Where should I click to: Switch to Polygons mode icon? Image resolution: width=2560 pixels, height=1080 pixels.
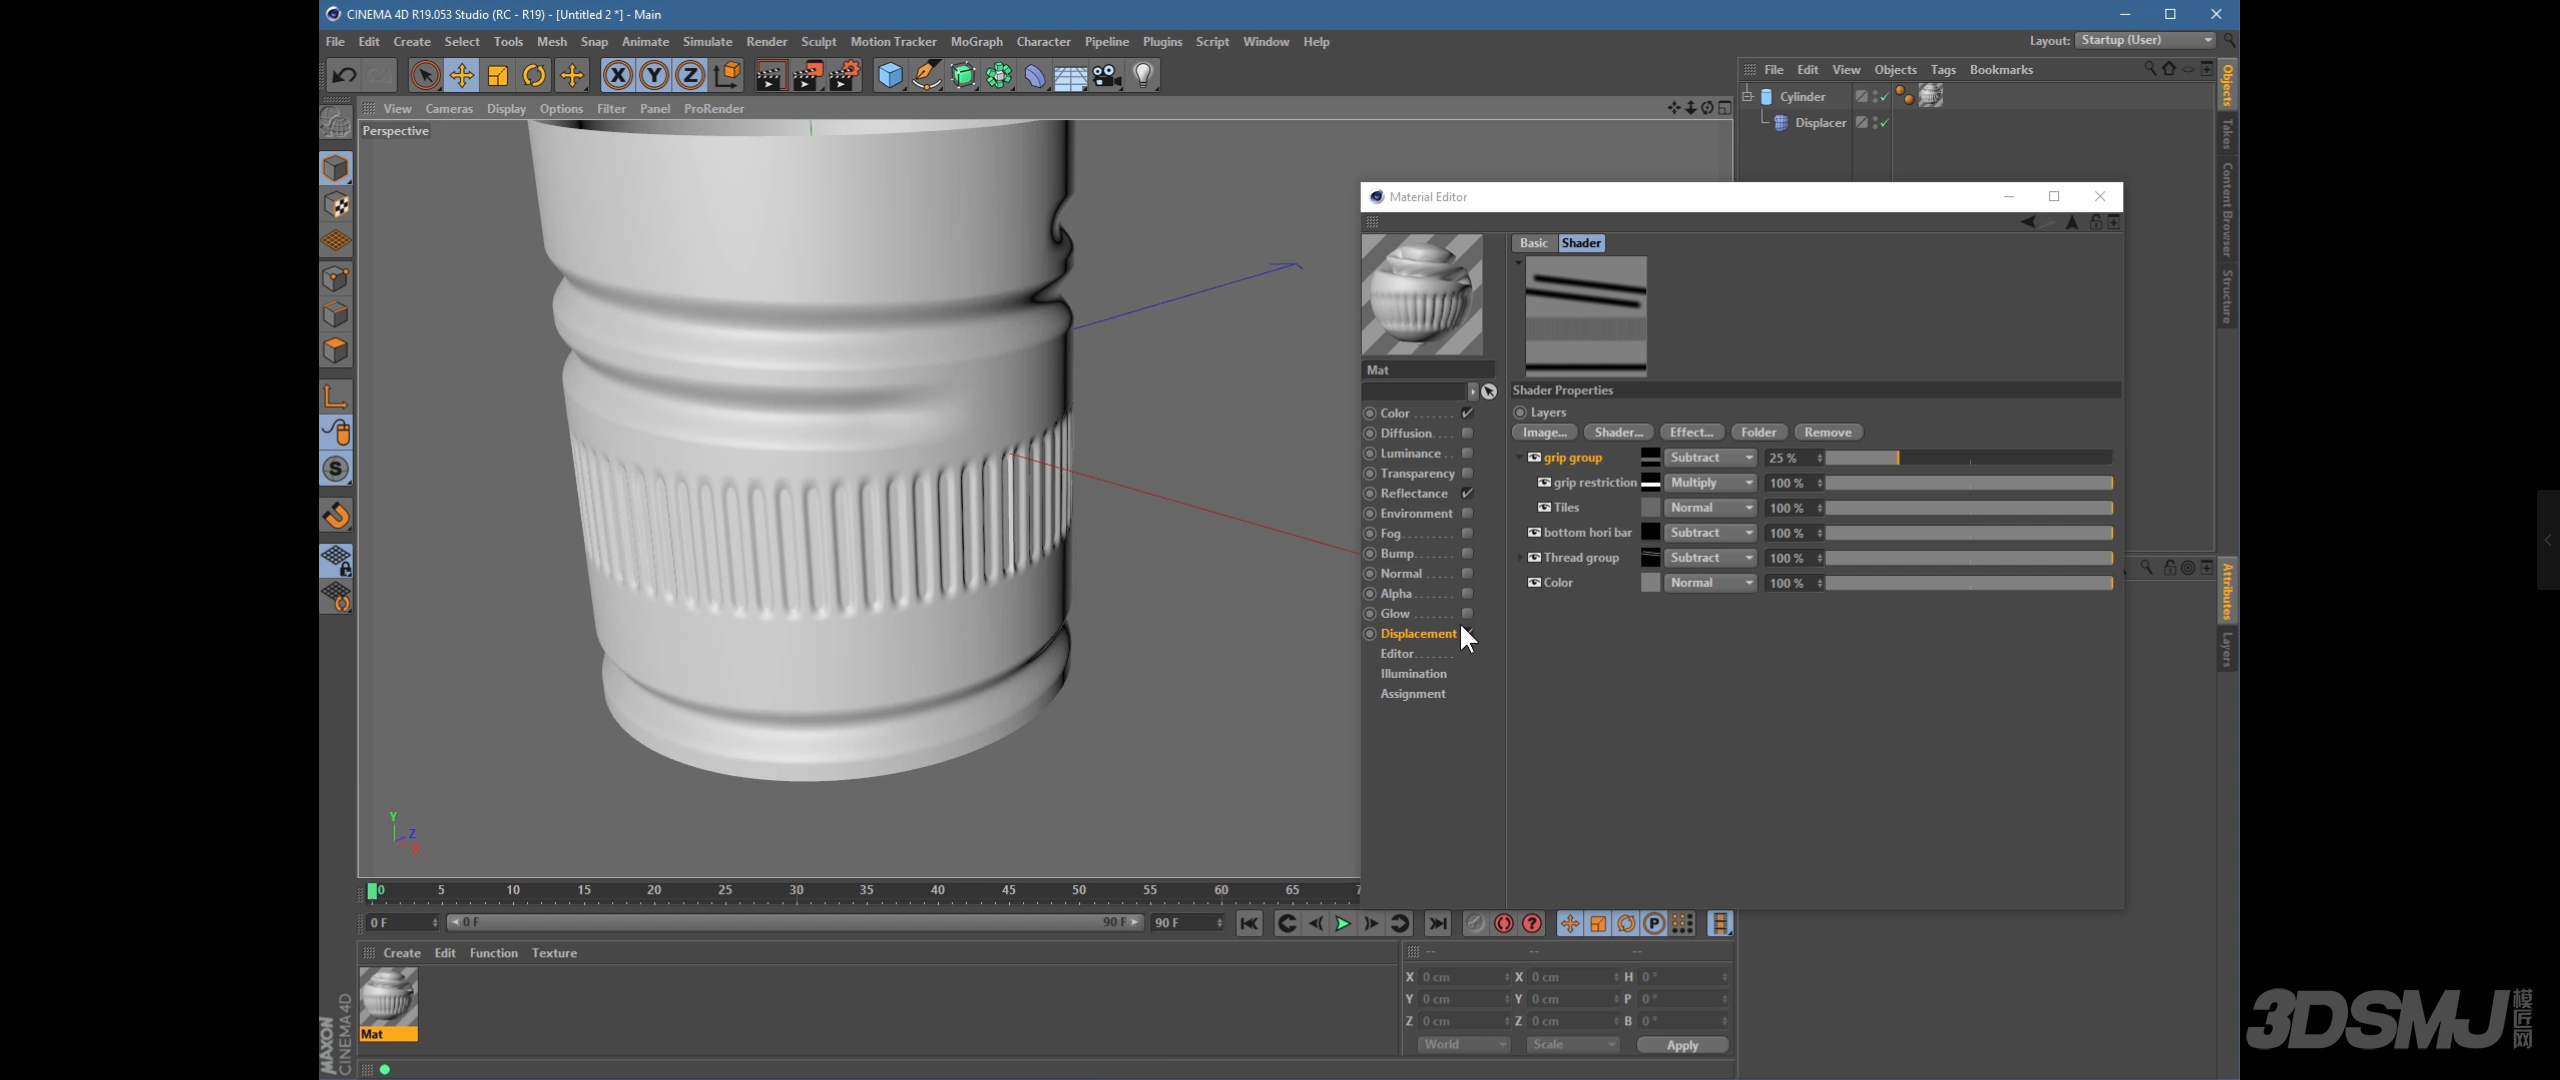pyautogui.click(x=336, y=350)
